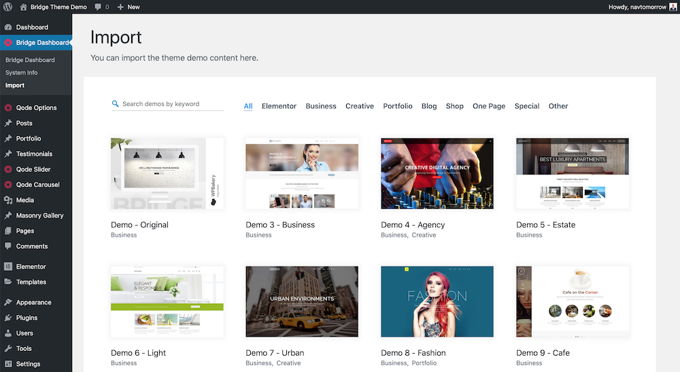
Task: Filter demos by One Page
Action: click(x=489, y=106)
